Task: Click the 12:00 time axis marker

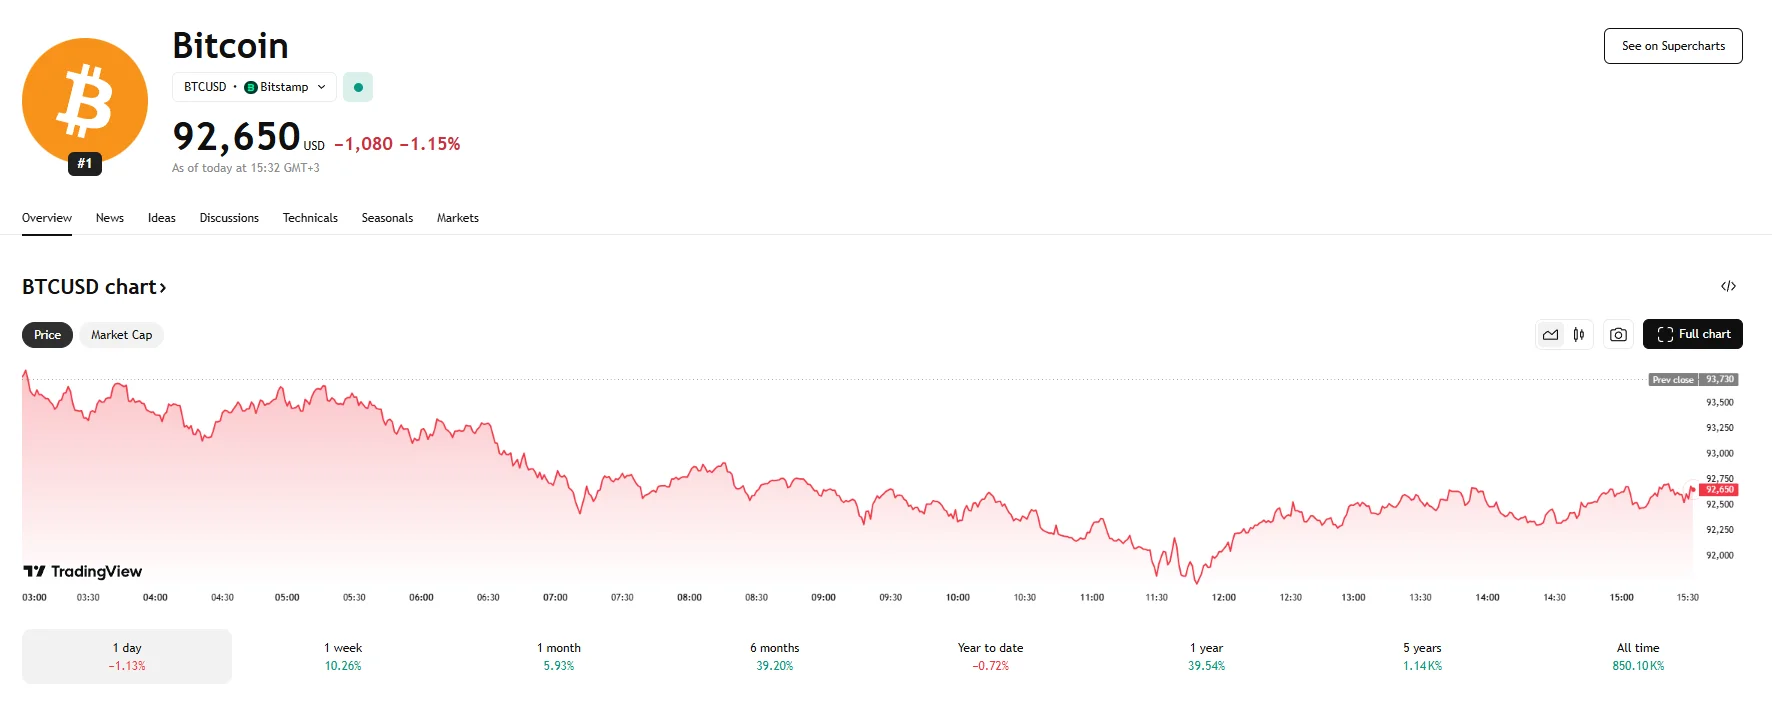Action: click(x=1223, y=598)
